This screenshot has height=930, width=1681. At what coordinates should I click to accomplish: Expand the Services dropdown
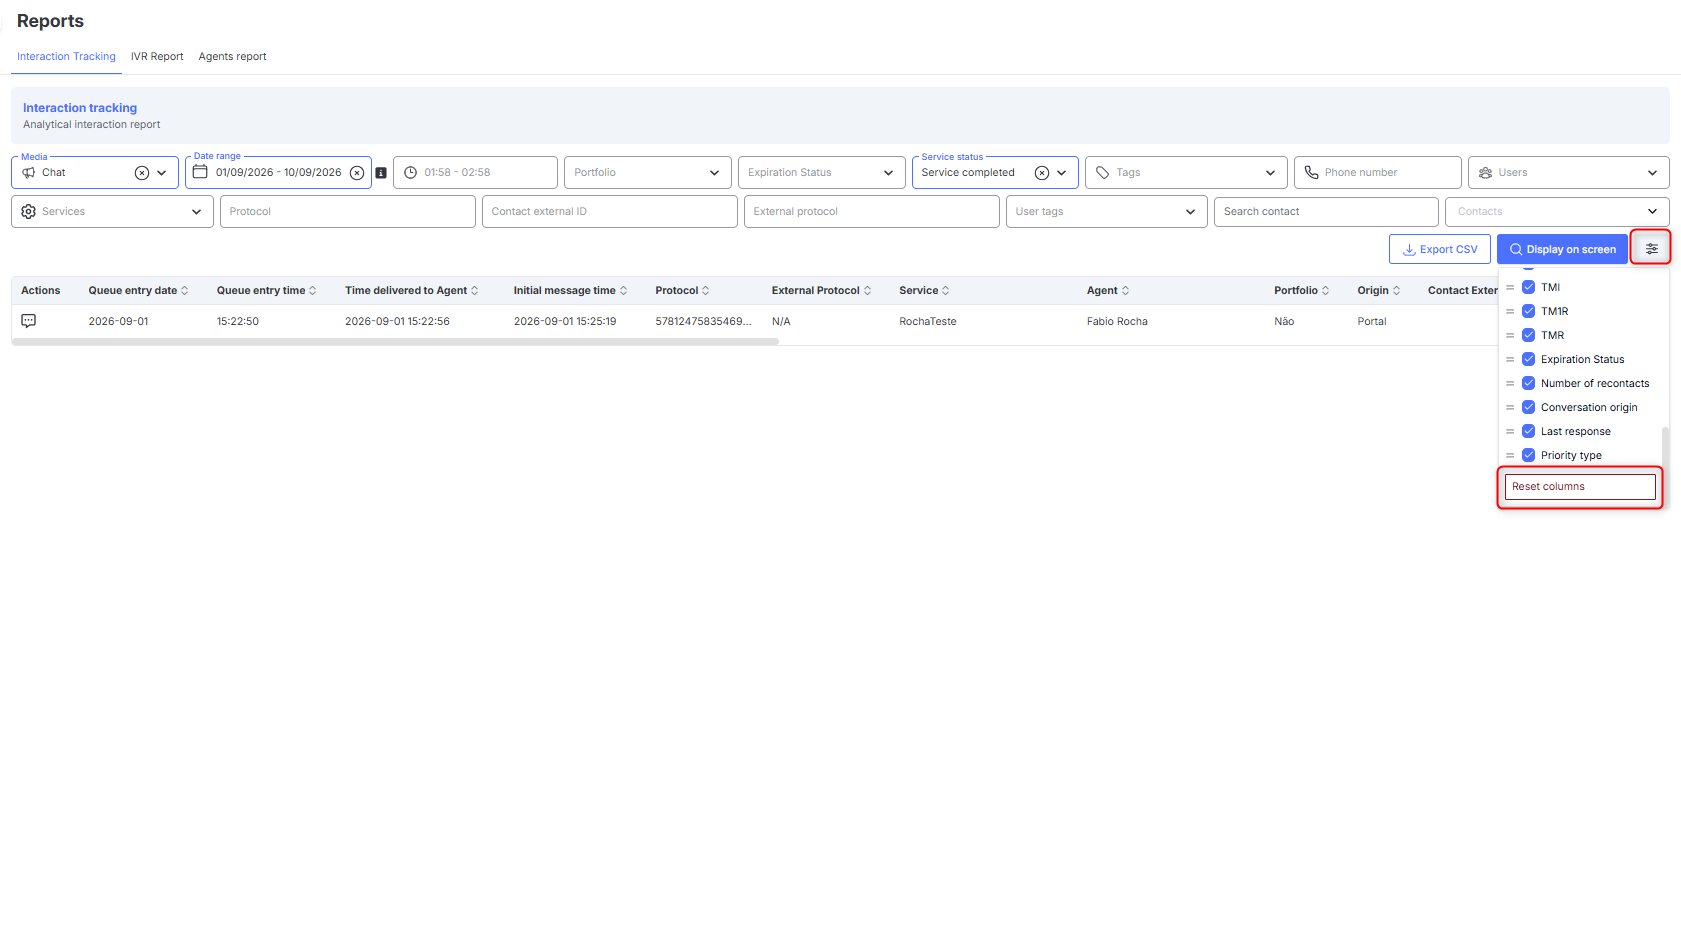click(112, 212)
